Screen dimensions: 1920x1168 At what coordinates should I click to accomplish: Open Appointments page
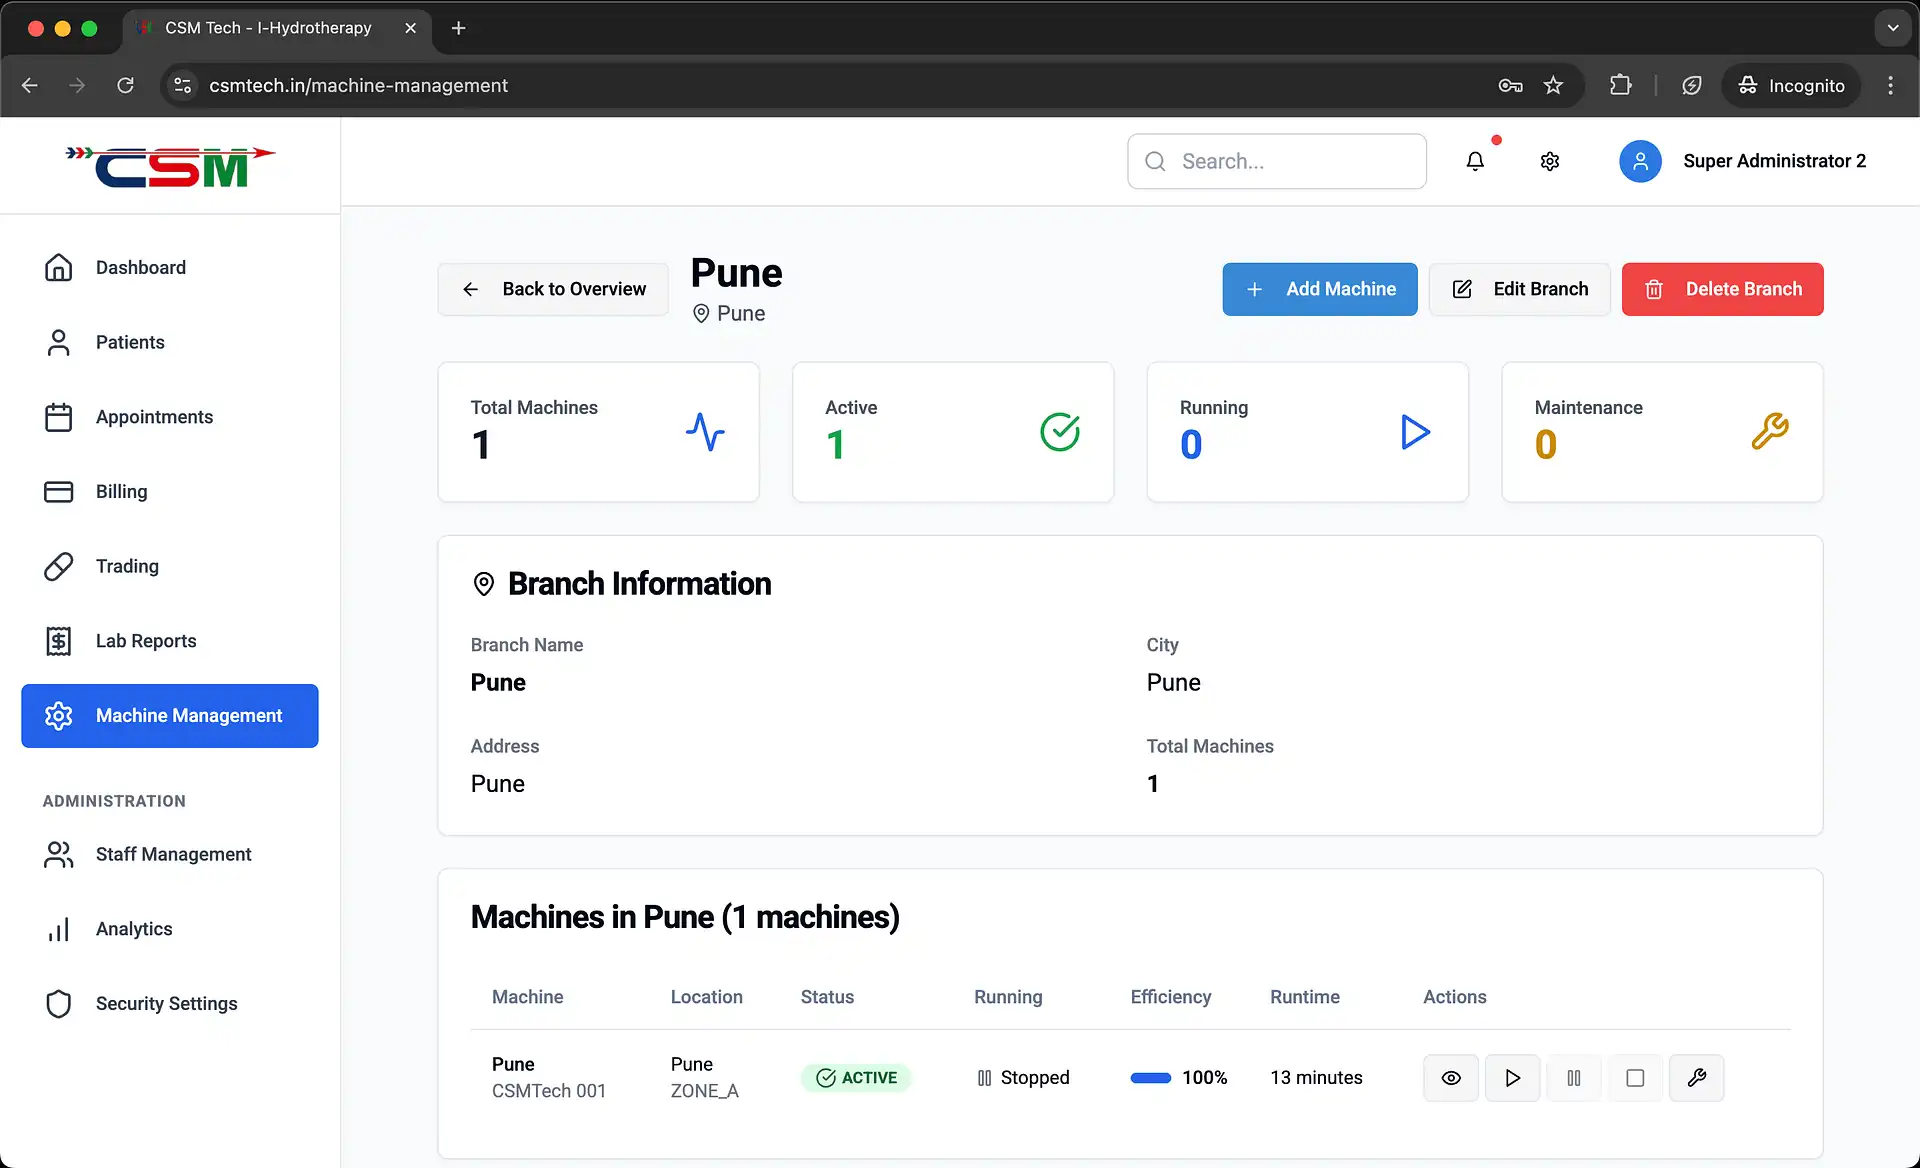170,417
